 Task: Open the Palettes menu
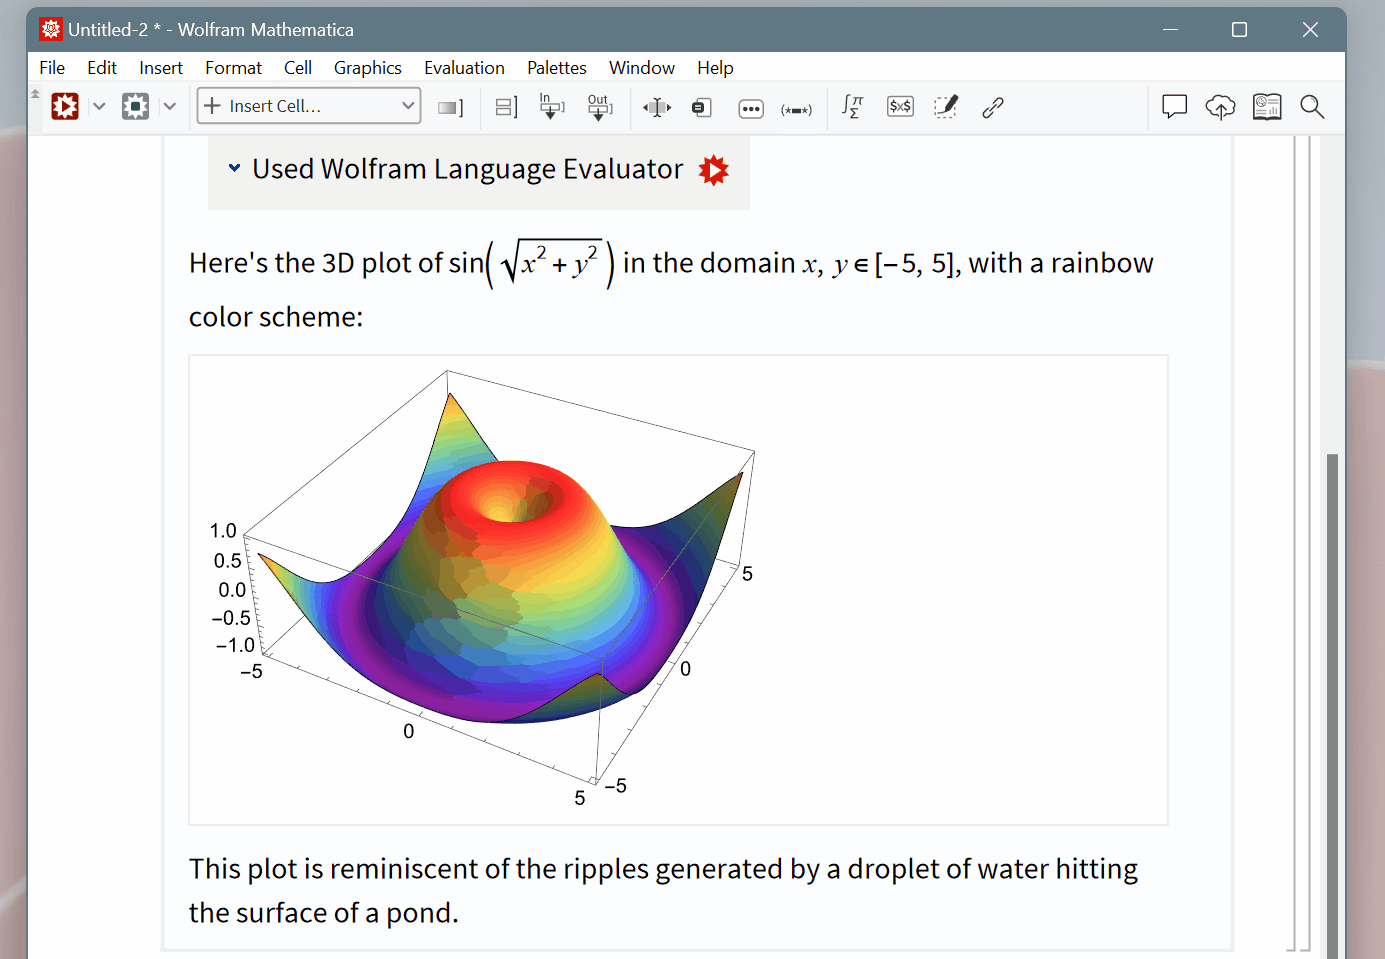[x=556, y=67]
